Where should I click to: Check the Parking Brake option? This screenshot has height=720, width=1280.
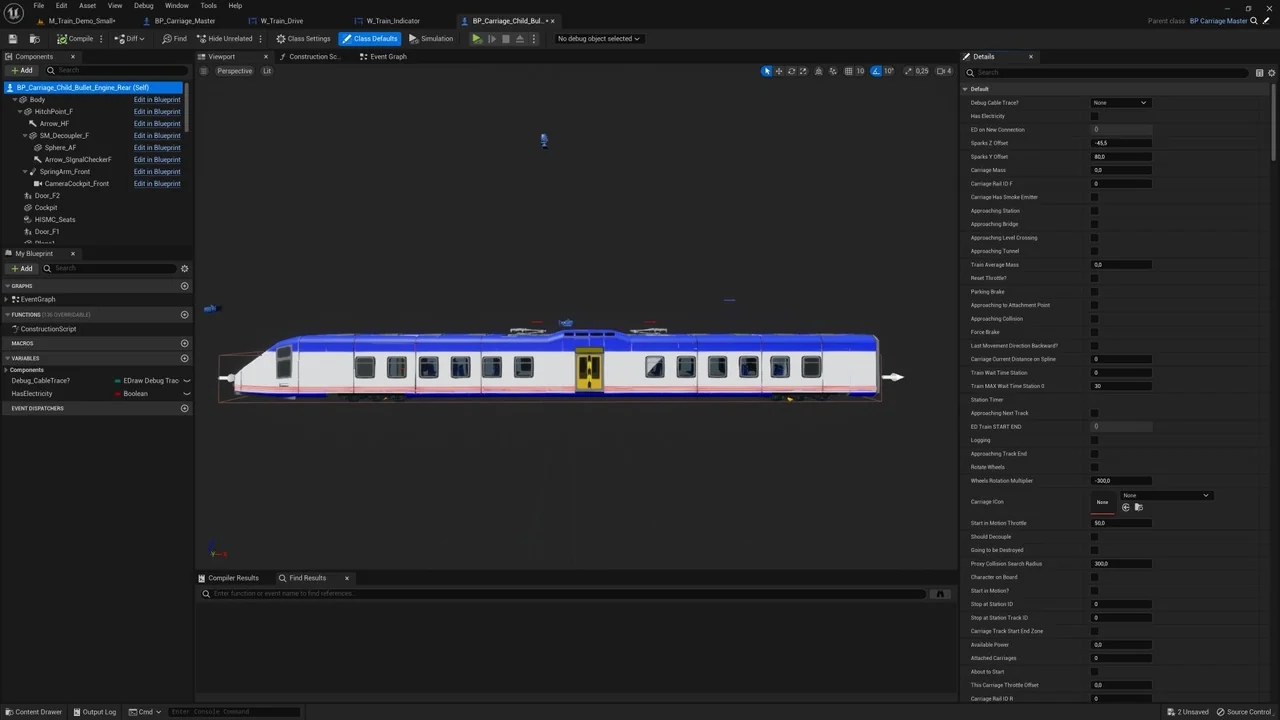point(1095,291)
